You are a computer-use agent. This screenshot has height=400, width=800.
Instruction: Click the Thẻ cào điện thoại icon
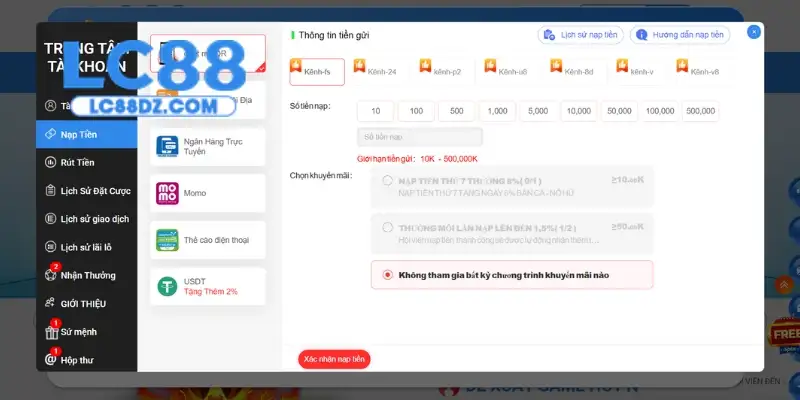(x=167, y=240)
